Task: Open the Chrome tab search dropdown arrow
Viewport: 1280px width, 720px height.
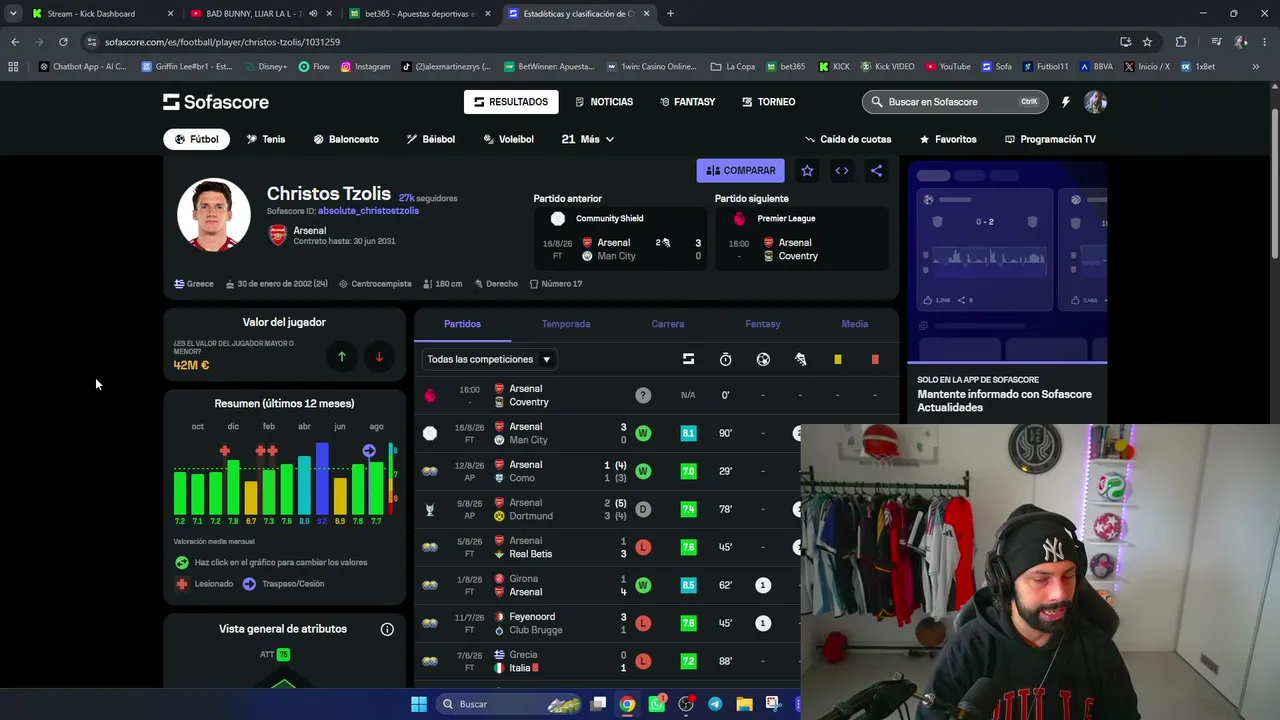Action: click(13, 14)
